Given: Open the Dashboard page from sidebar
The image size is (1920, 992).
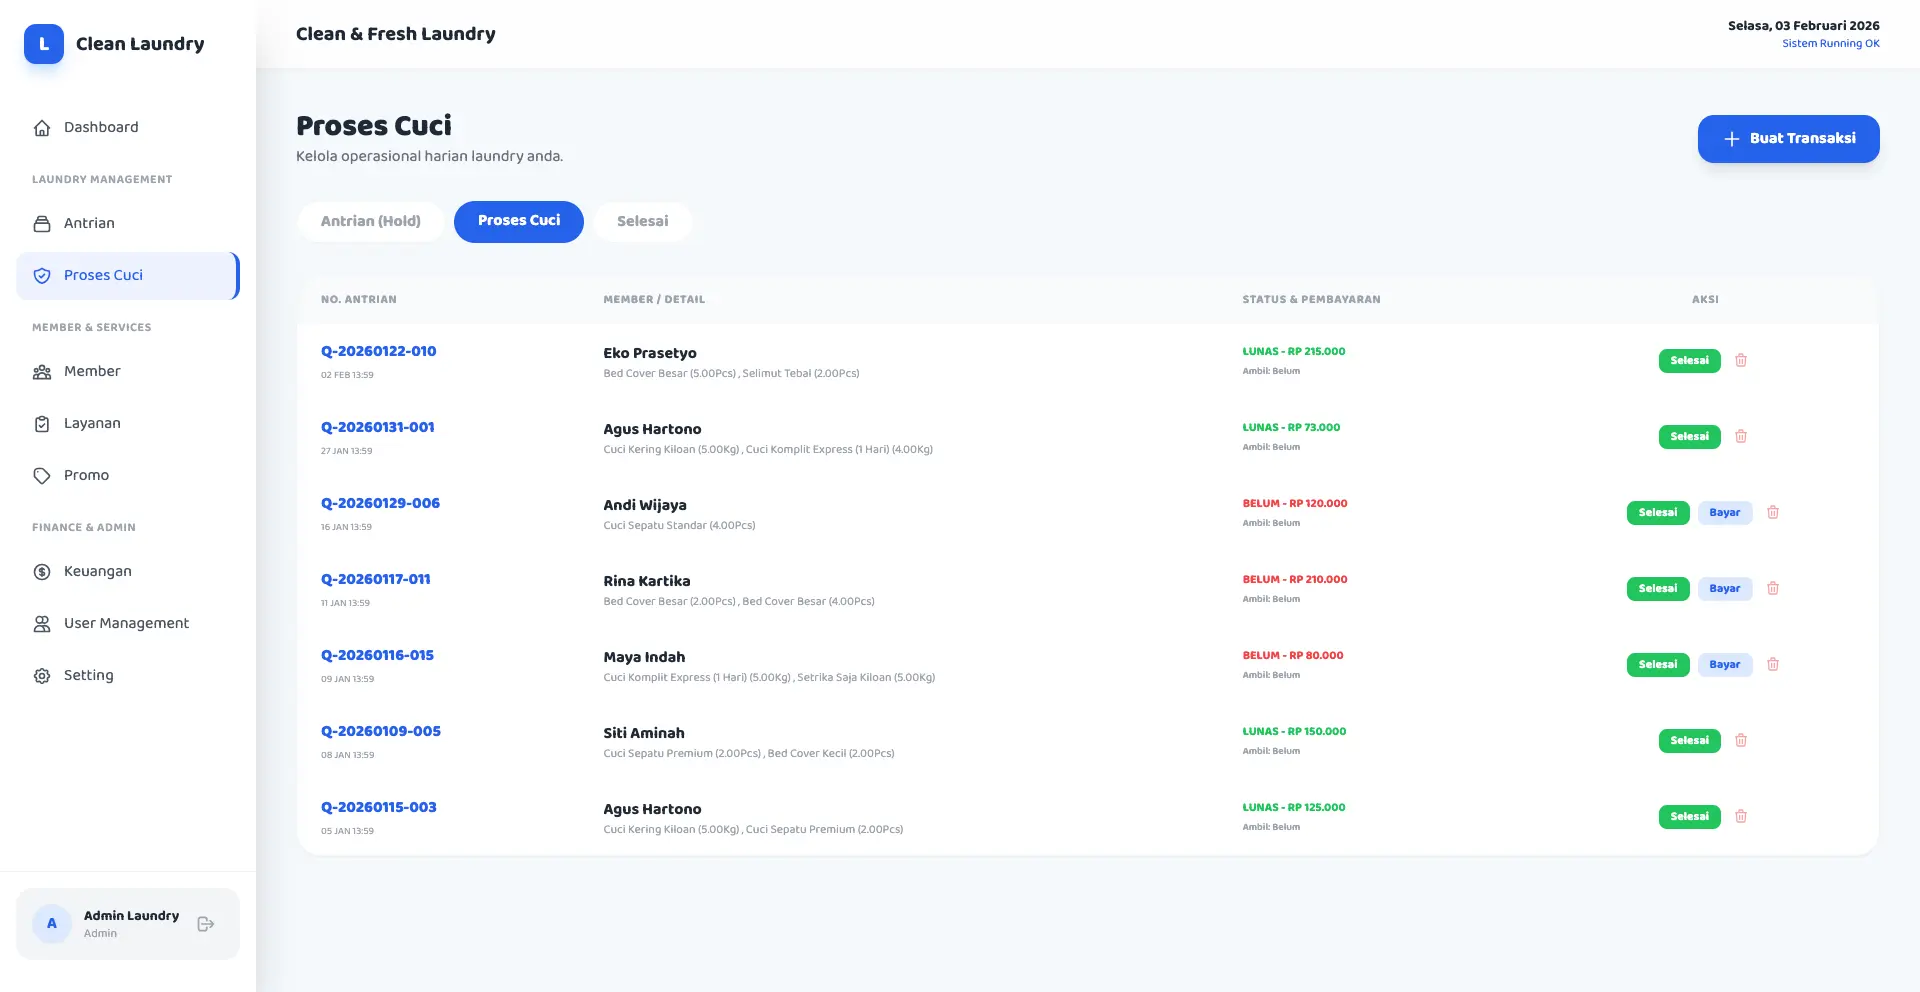Looking at the screenshot, I should pyautogui.click(x=101, y=127).
